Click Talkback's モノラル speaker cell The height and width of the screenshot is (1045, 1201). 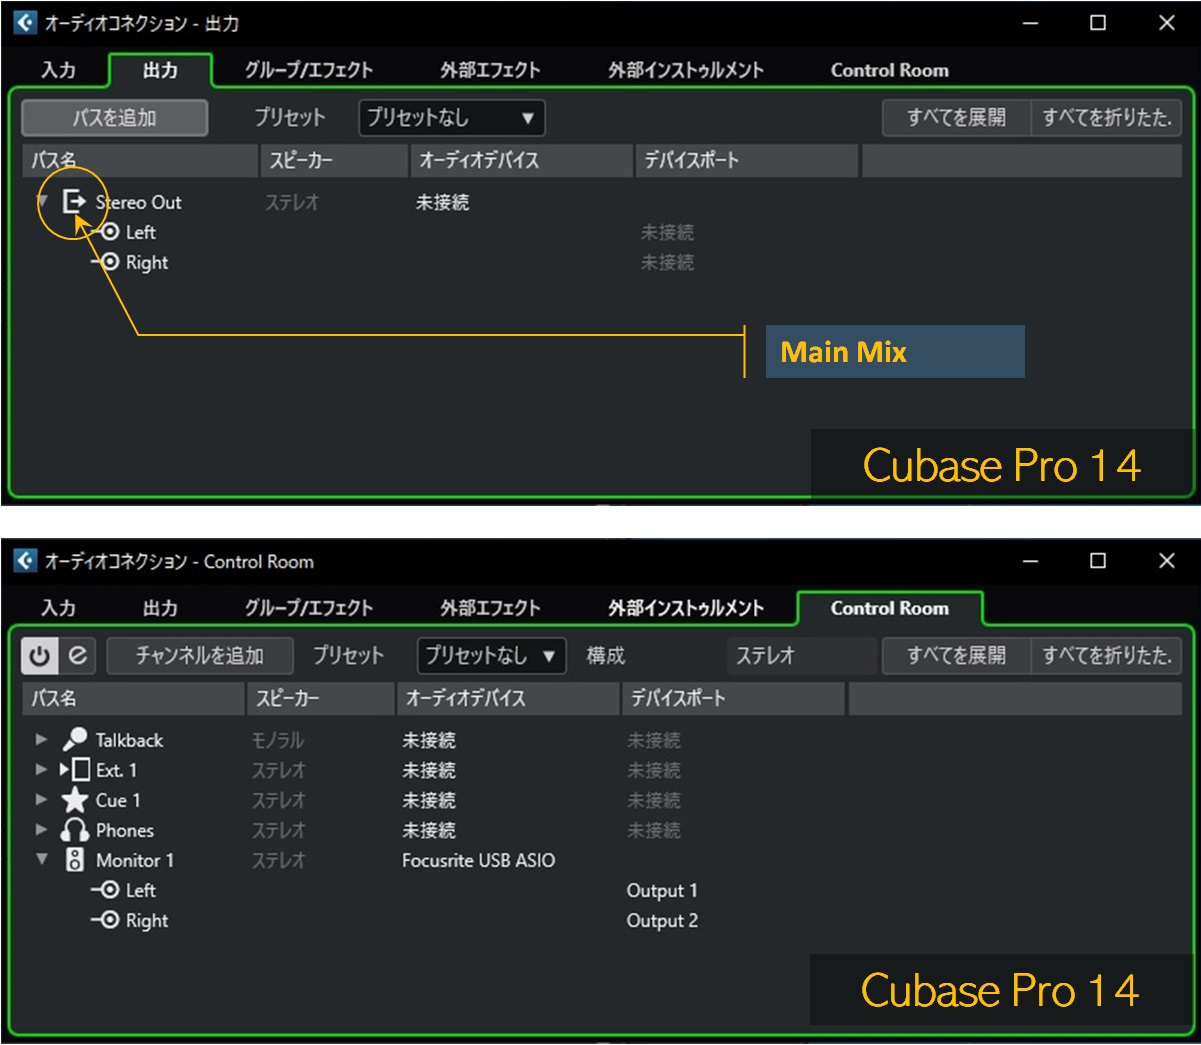(278, 740)
